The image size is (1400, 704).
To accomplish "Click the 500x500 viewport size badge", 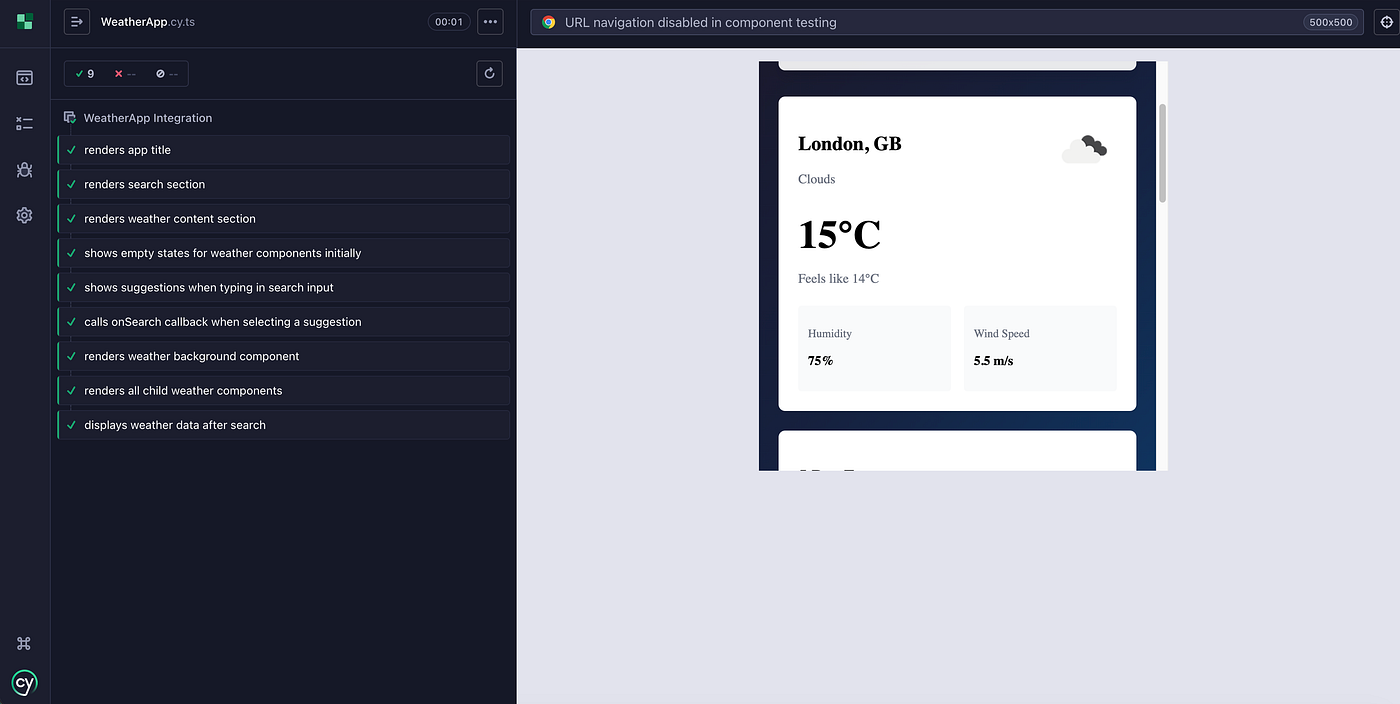I will [x=1330, y=22].
